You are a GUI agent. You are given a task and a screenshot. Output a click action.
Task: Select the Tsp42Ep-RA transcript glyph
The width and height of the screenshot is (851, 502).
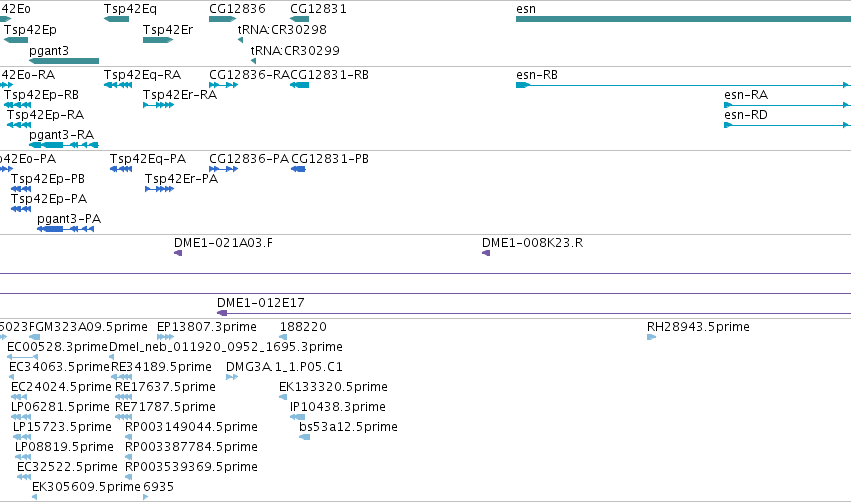click(19, 125)
